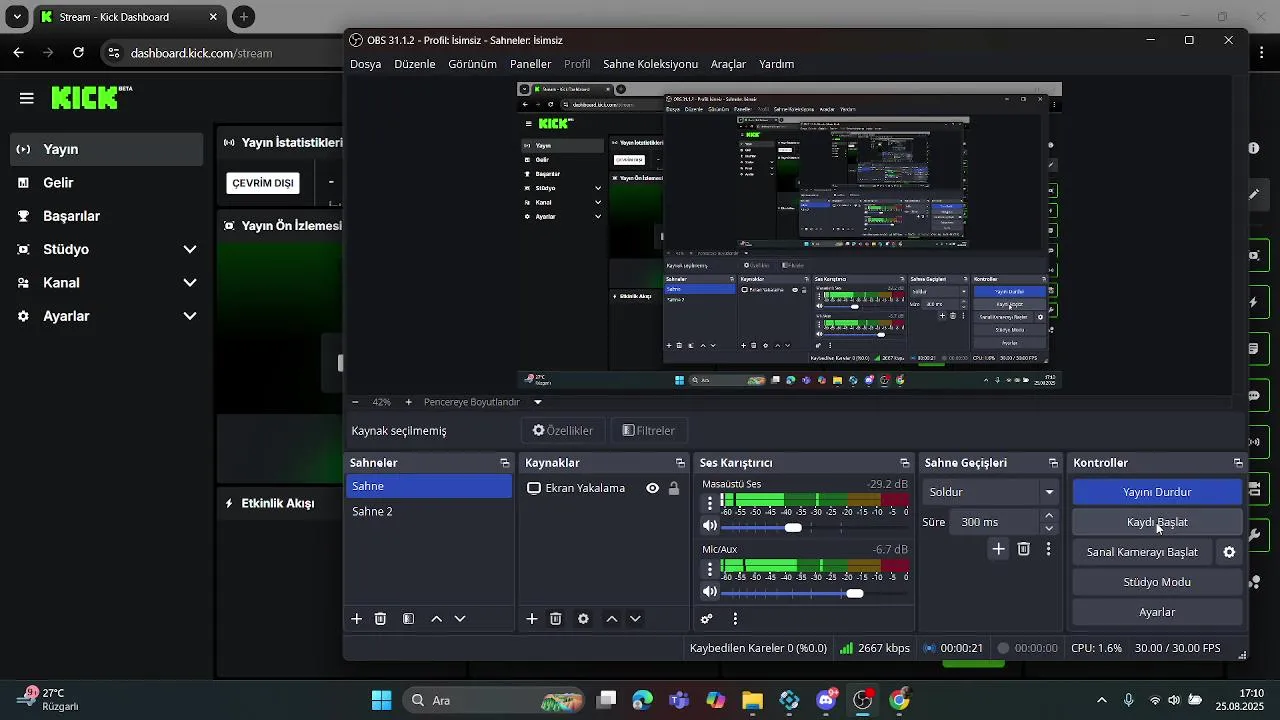Open Kick sidebar hamburger menu
Viewport: 1280px width, 720px height.
[27, 98]
